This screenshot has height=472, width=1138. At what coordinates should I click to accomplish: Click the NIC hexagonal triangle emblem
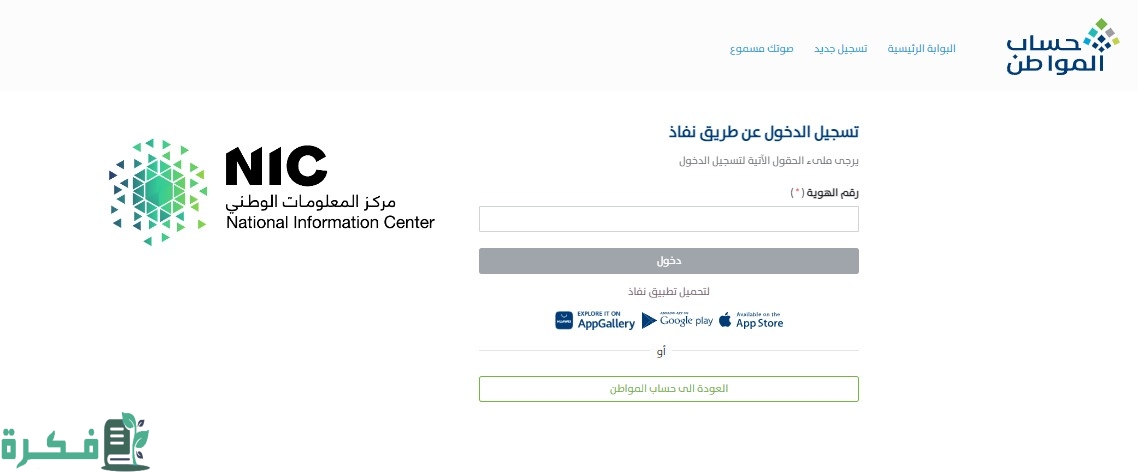[157, 192]
